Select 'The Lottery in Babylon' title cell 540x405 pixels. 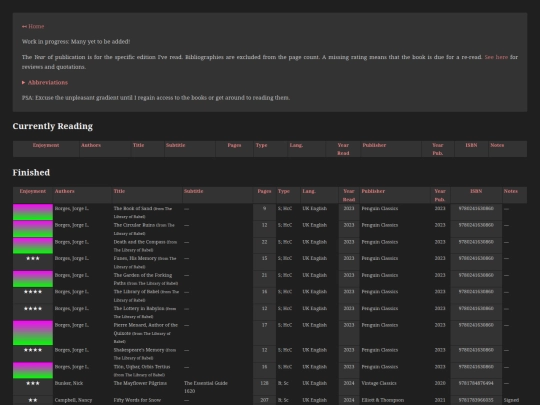point(147,312)
